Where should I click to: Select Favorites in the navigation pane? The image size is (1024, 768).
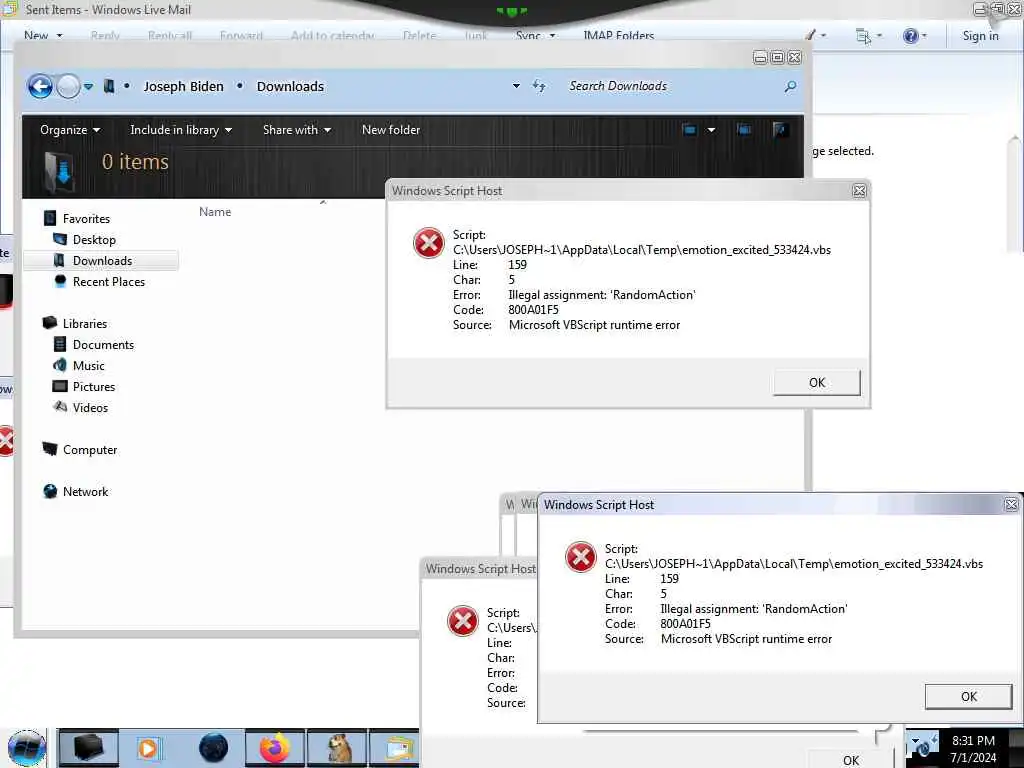(x=86, y=219)
